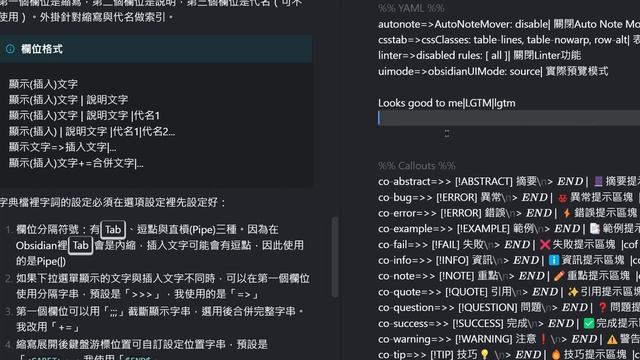Click warning triangle emoji in co-warning line
The height and width of the screenshot is (360, 640).
[x=612, y=339]
